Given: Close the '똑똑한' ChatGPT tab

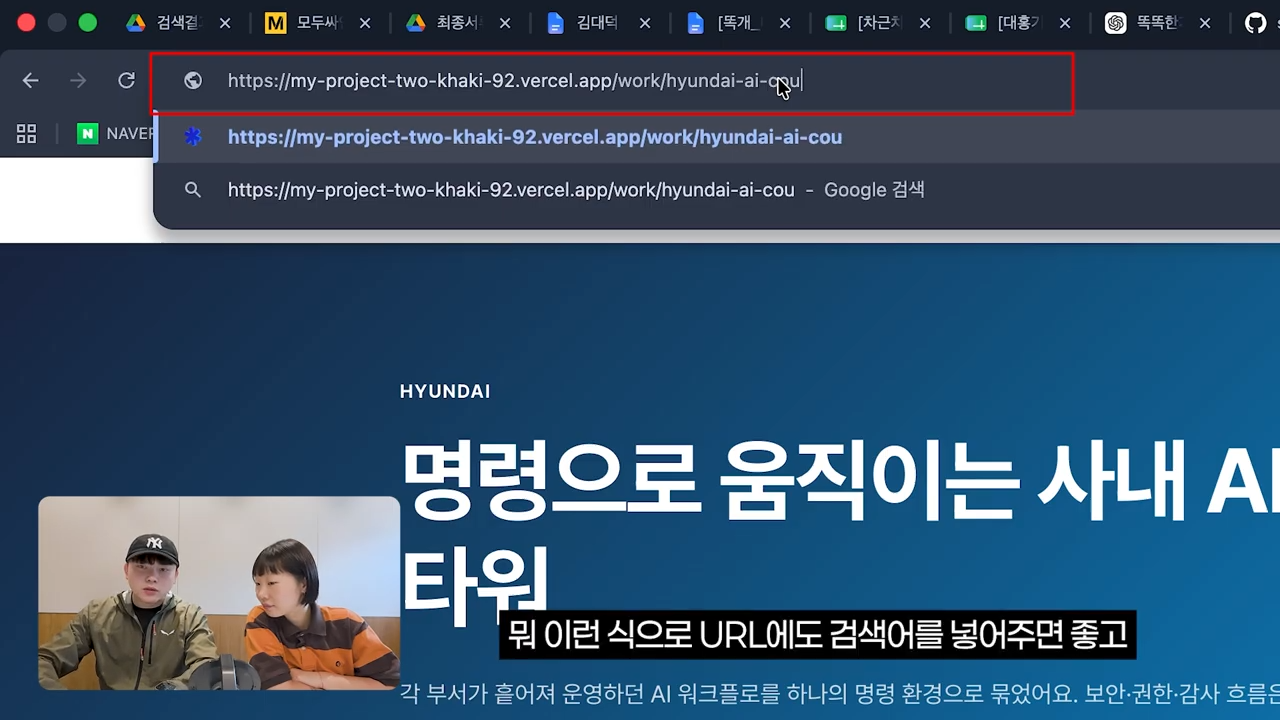Looking at the screenshot, I should [1205, 23].
